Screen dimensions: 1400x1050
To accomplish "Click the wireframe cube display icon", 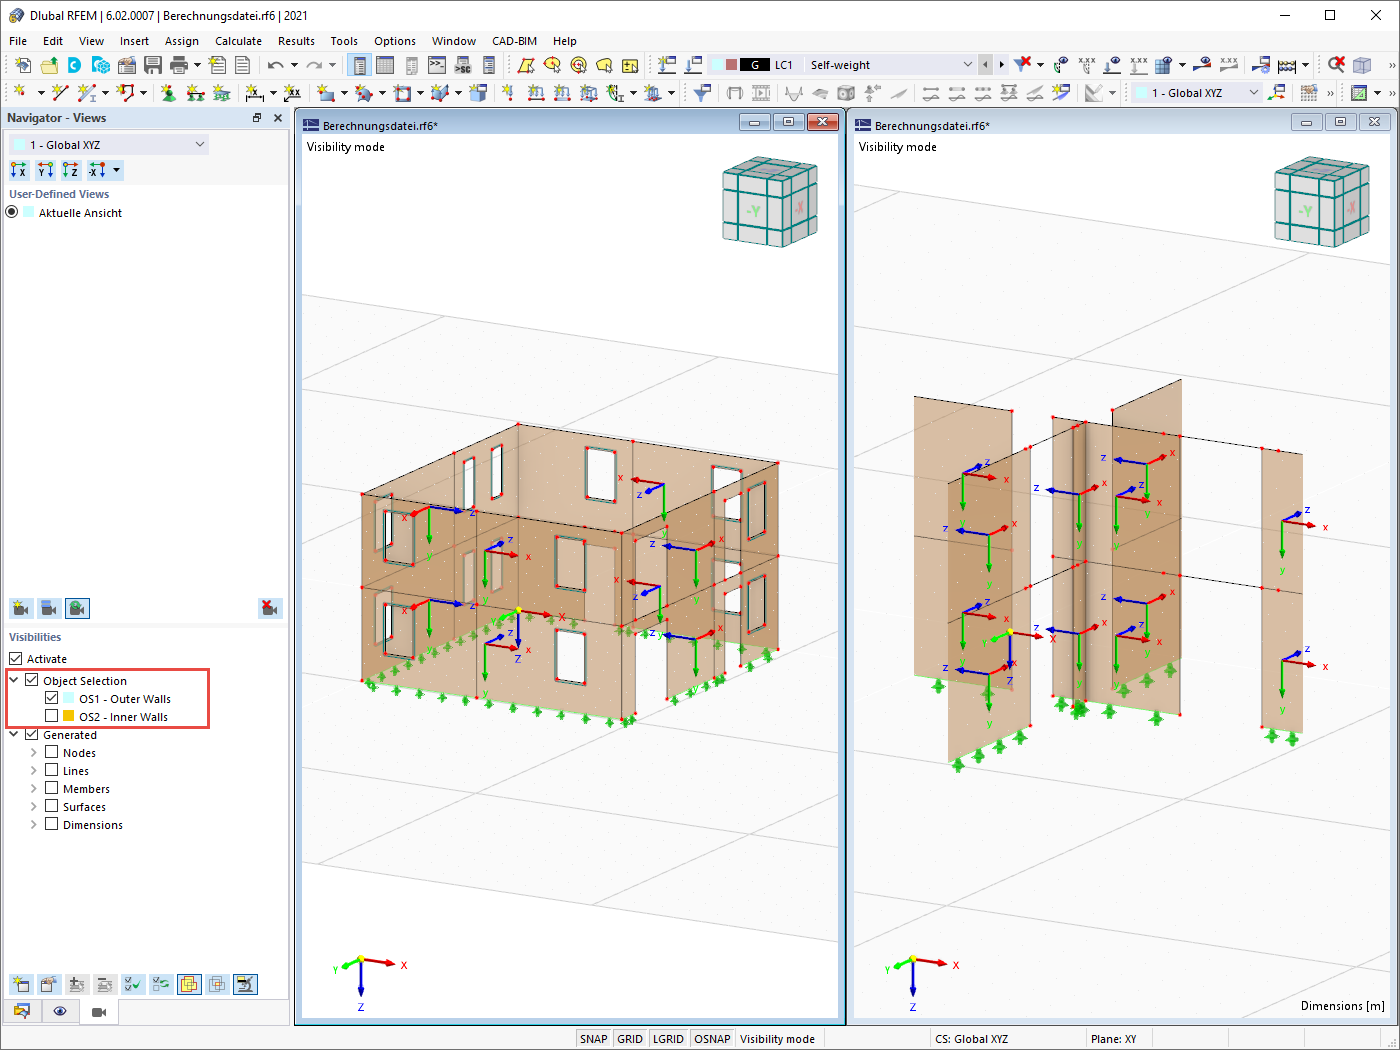I will 1362,65.
